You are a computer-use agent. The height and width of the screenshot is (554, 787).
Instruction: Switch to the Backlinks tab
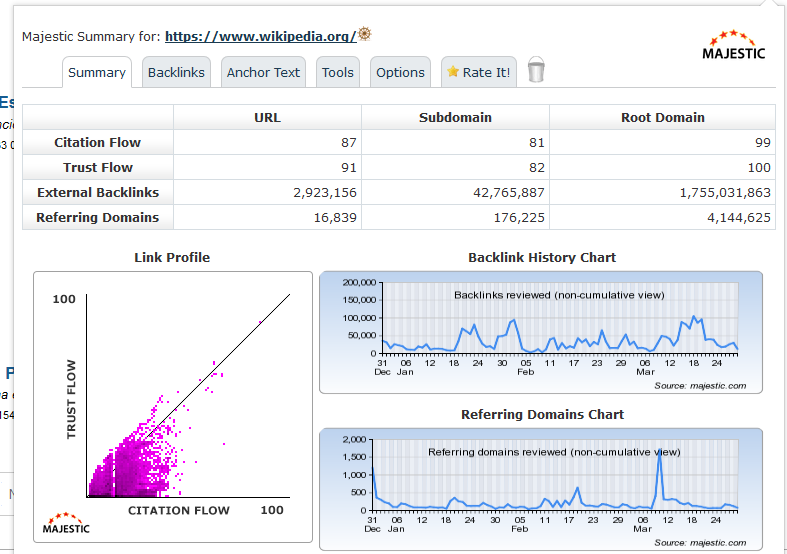[x=176, y=72]
